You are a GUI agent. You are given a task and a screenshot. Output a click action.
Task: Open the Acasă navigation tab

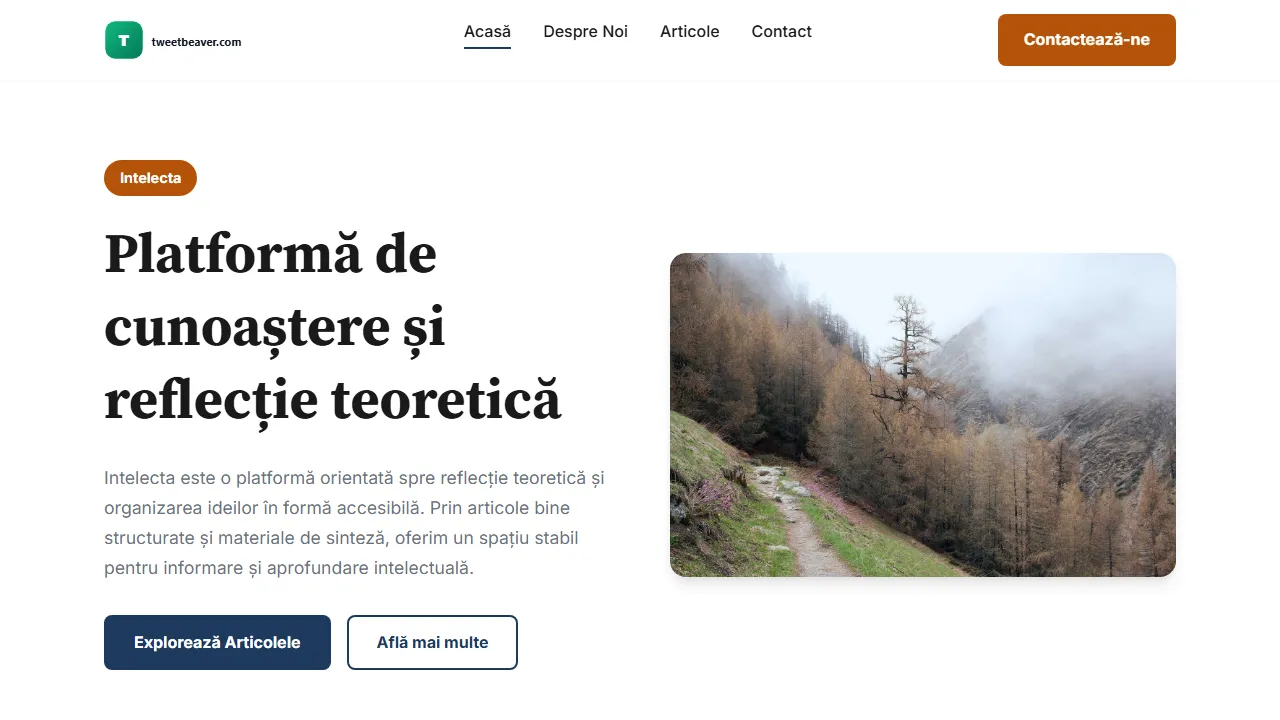(x=487, y=32)
